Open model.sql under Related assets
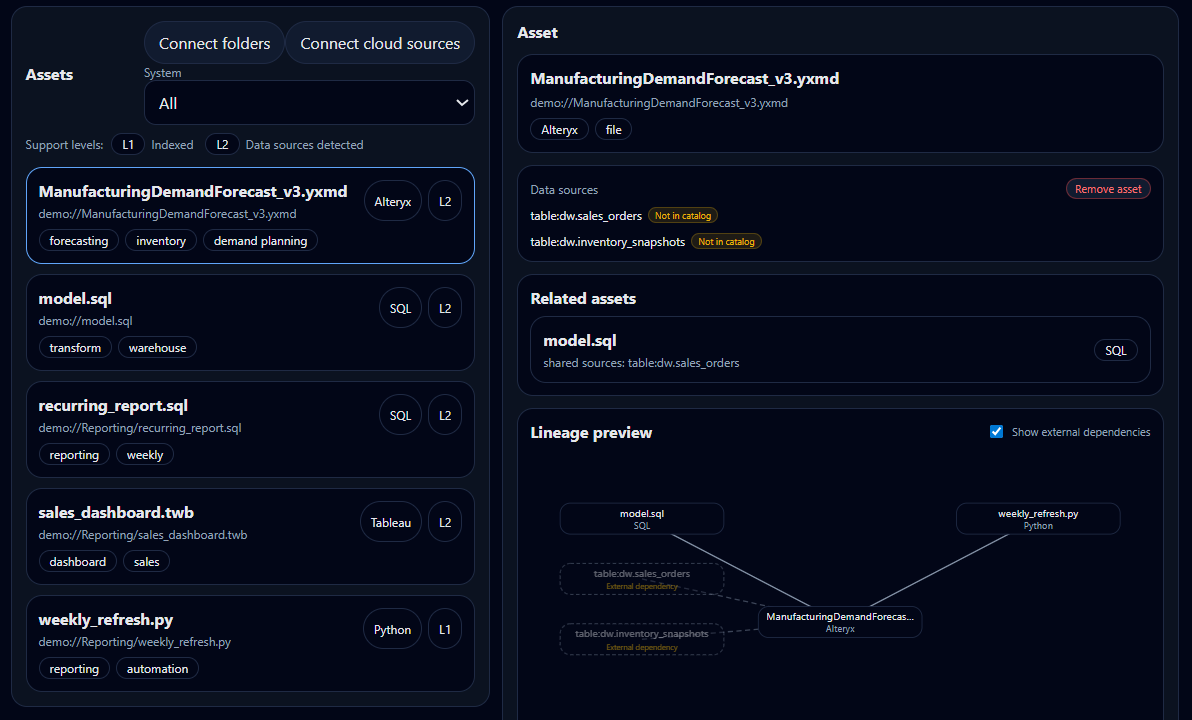The height and width of the screenshot is (720, 1192). click(800, 350)
